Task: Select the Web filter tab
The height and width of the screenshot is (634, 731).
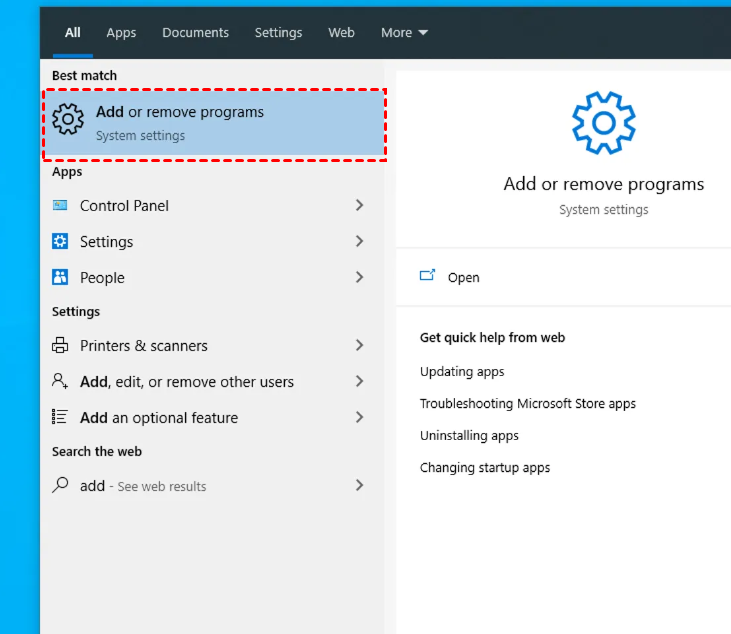Action: pyautogui.click(x=341, y=33)
